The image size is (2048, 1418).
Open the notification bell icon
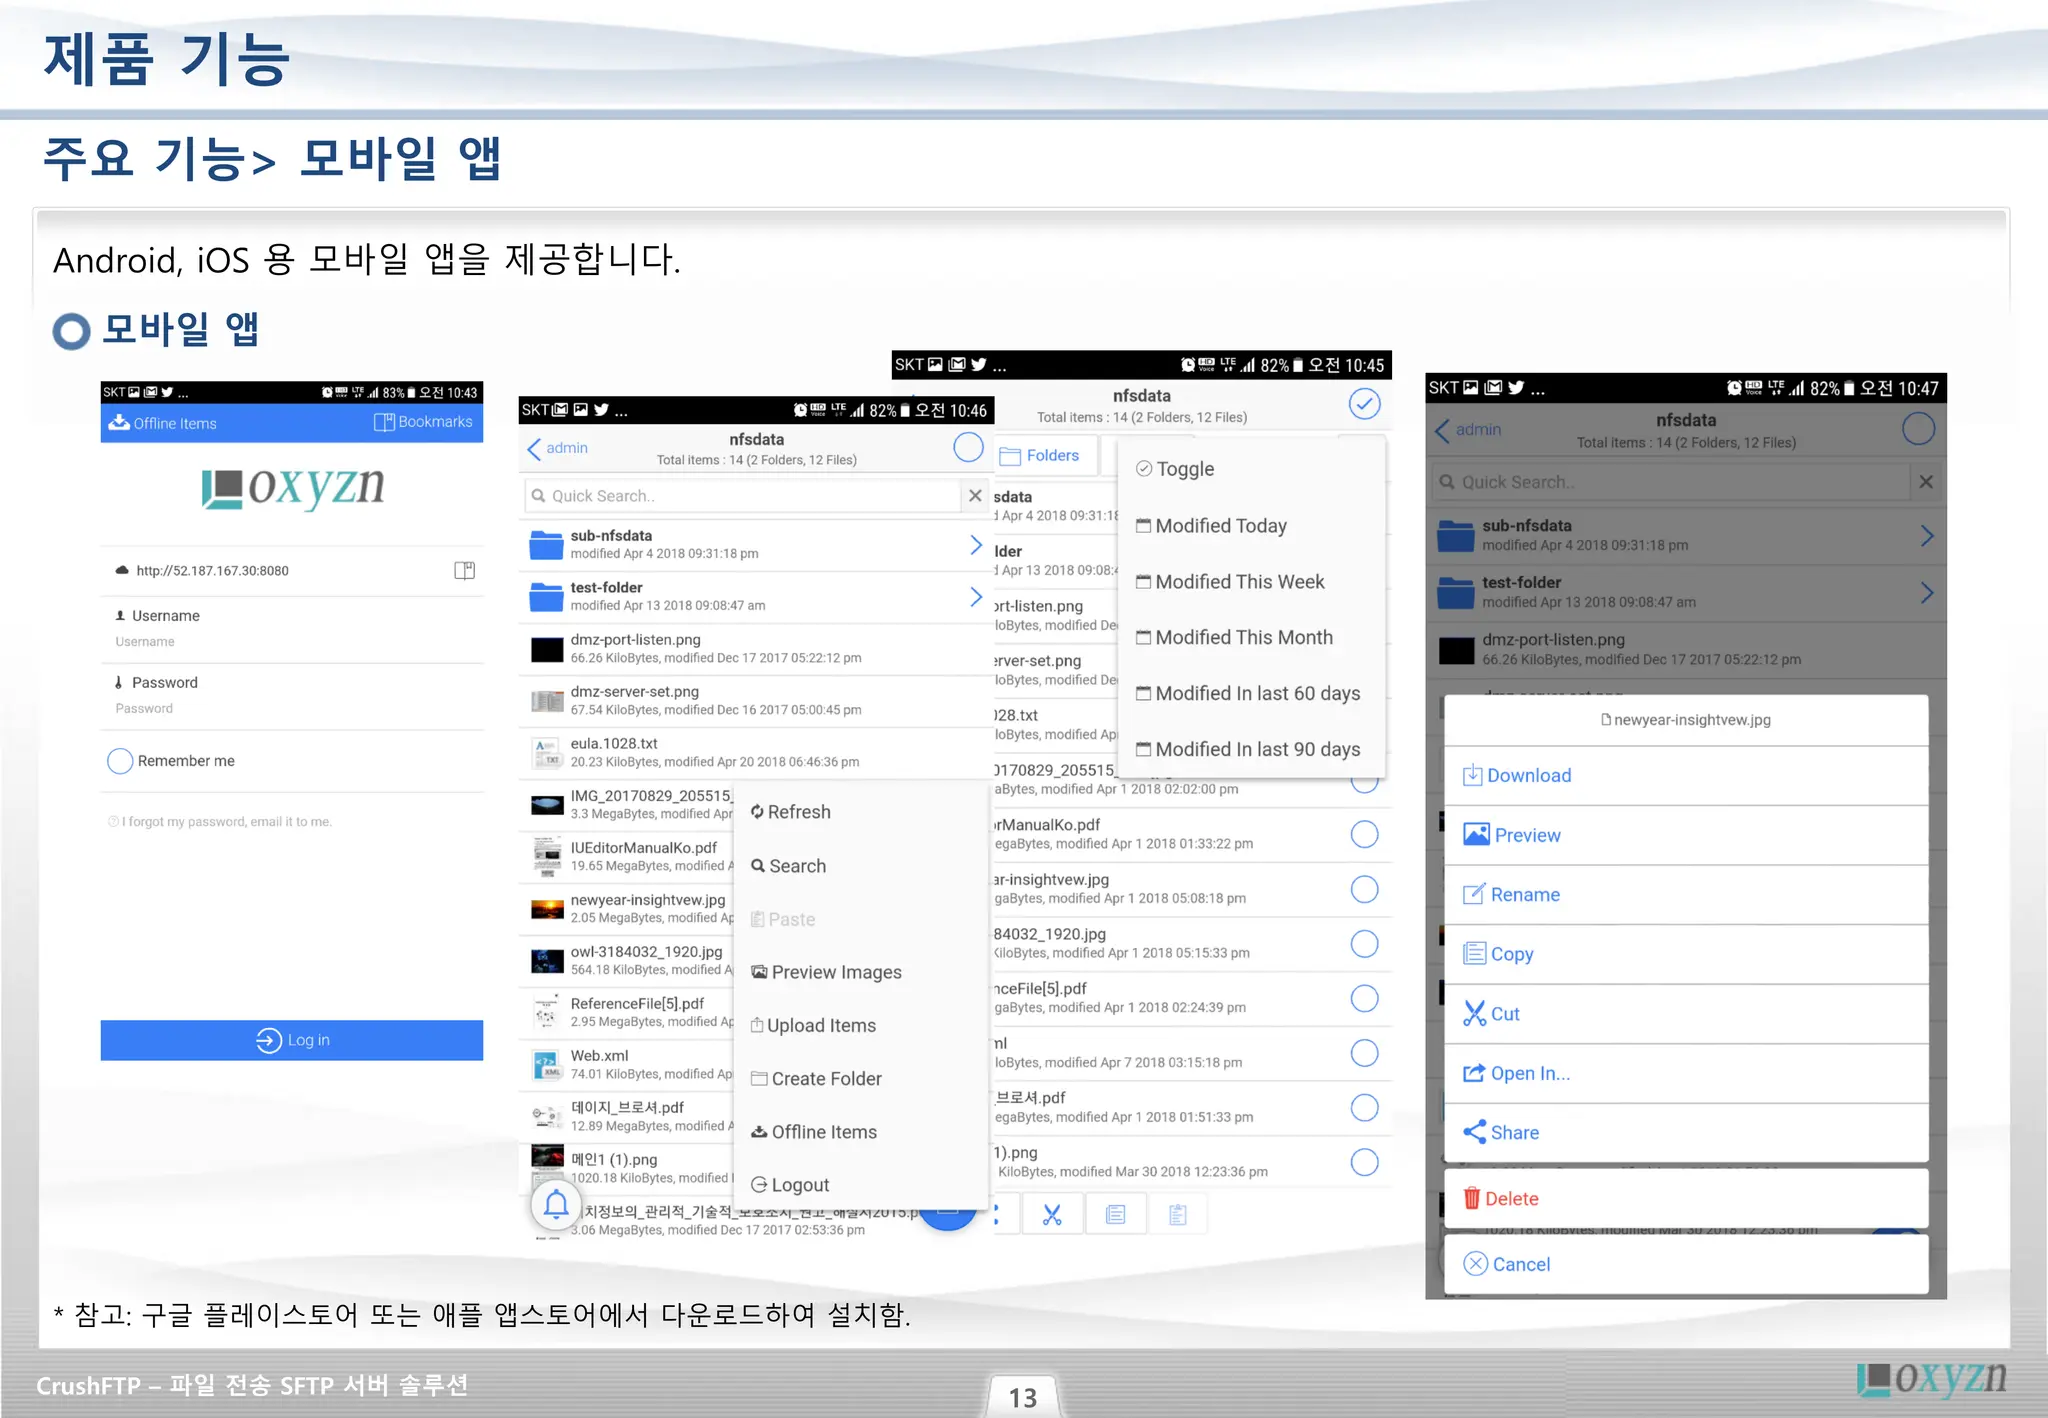556,1205
